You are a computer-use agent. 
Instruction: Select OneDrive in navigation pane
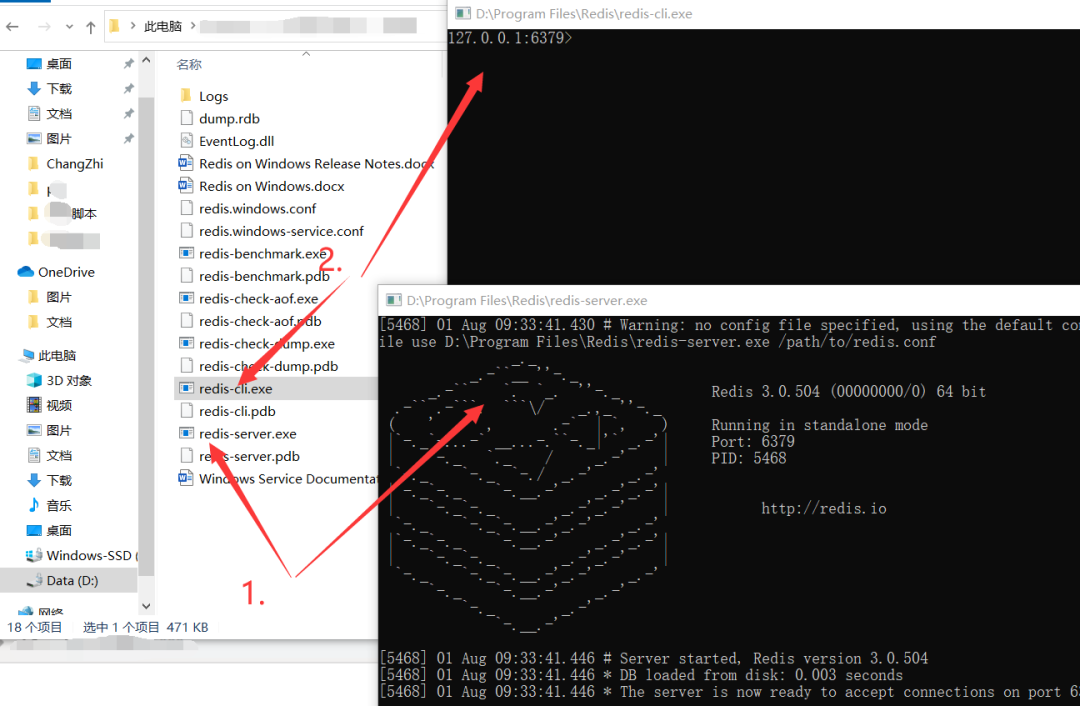click(66, 272)
